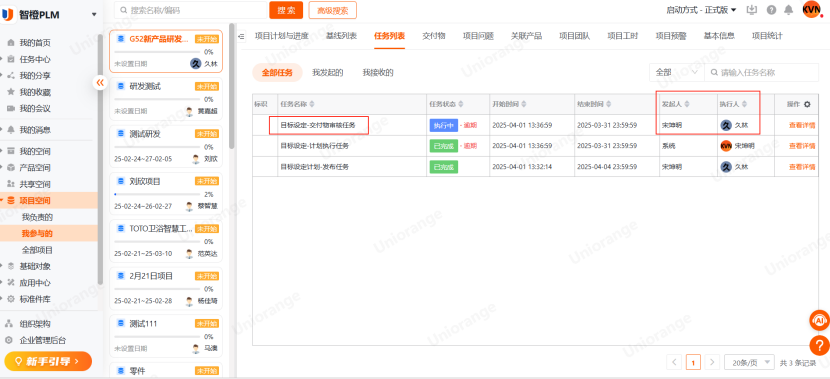
Task: Click the org chart icon beside 组织架构
Action: pyautogui.click(x=9, y=323)
